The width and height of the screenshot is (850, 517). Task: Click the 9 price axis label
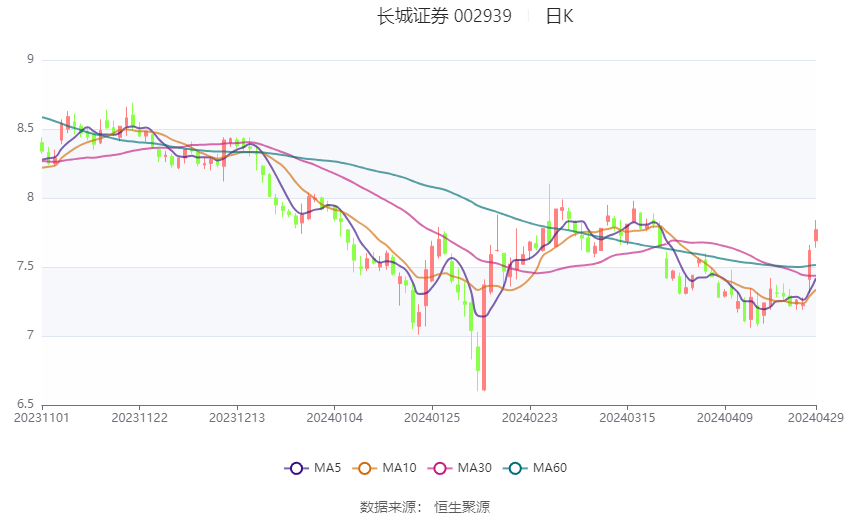click(30, 60)
